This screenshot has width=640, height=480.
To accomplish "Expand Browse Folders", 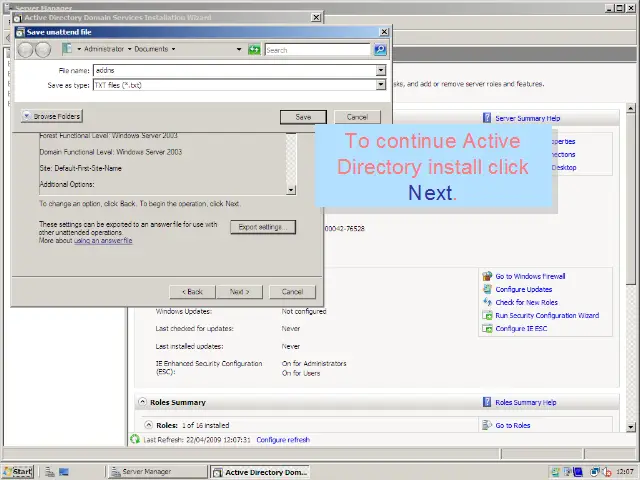I will click(52, 116).
